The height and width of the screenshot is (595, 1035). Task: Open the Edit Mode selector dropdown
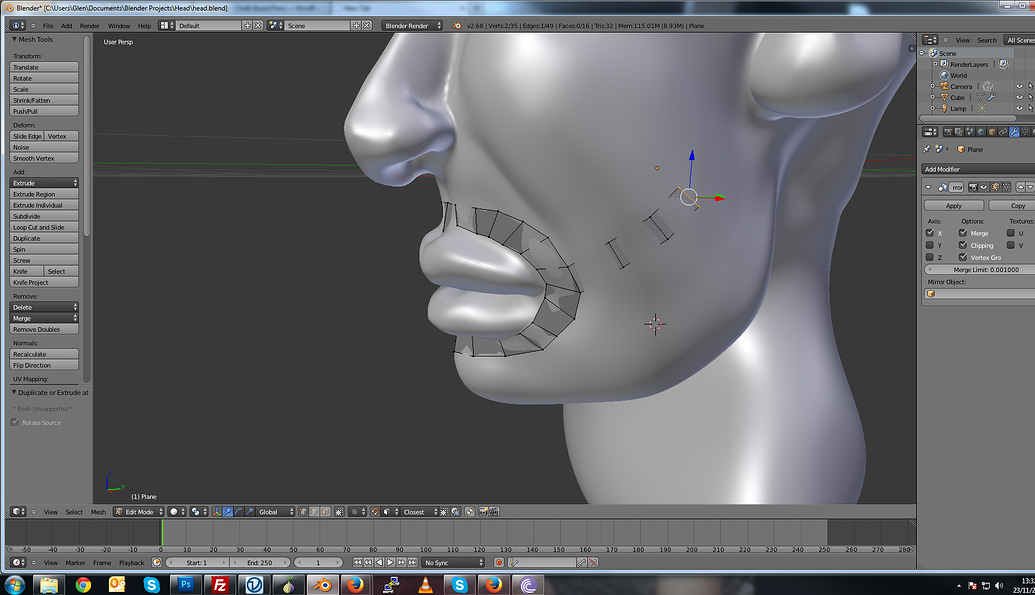[139, 512]
